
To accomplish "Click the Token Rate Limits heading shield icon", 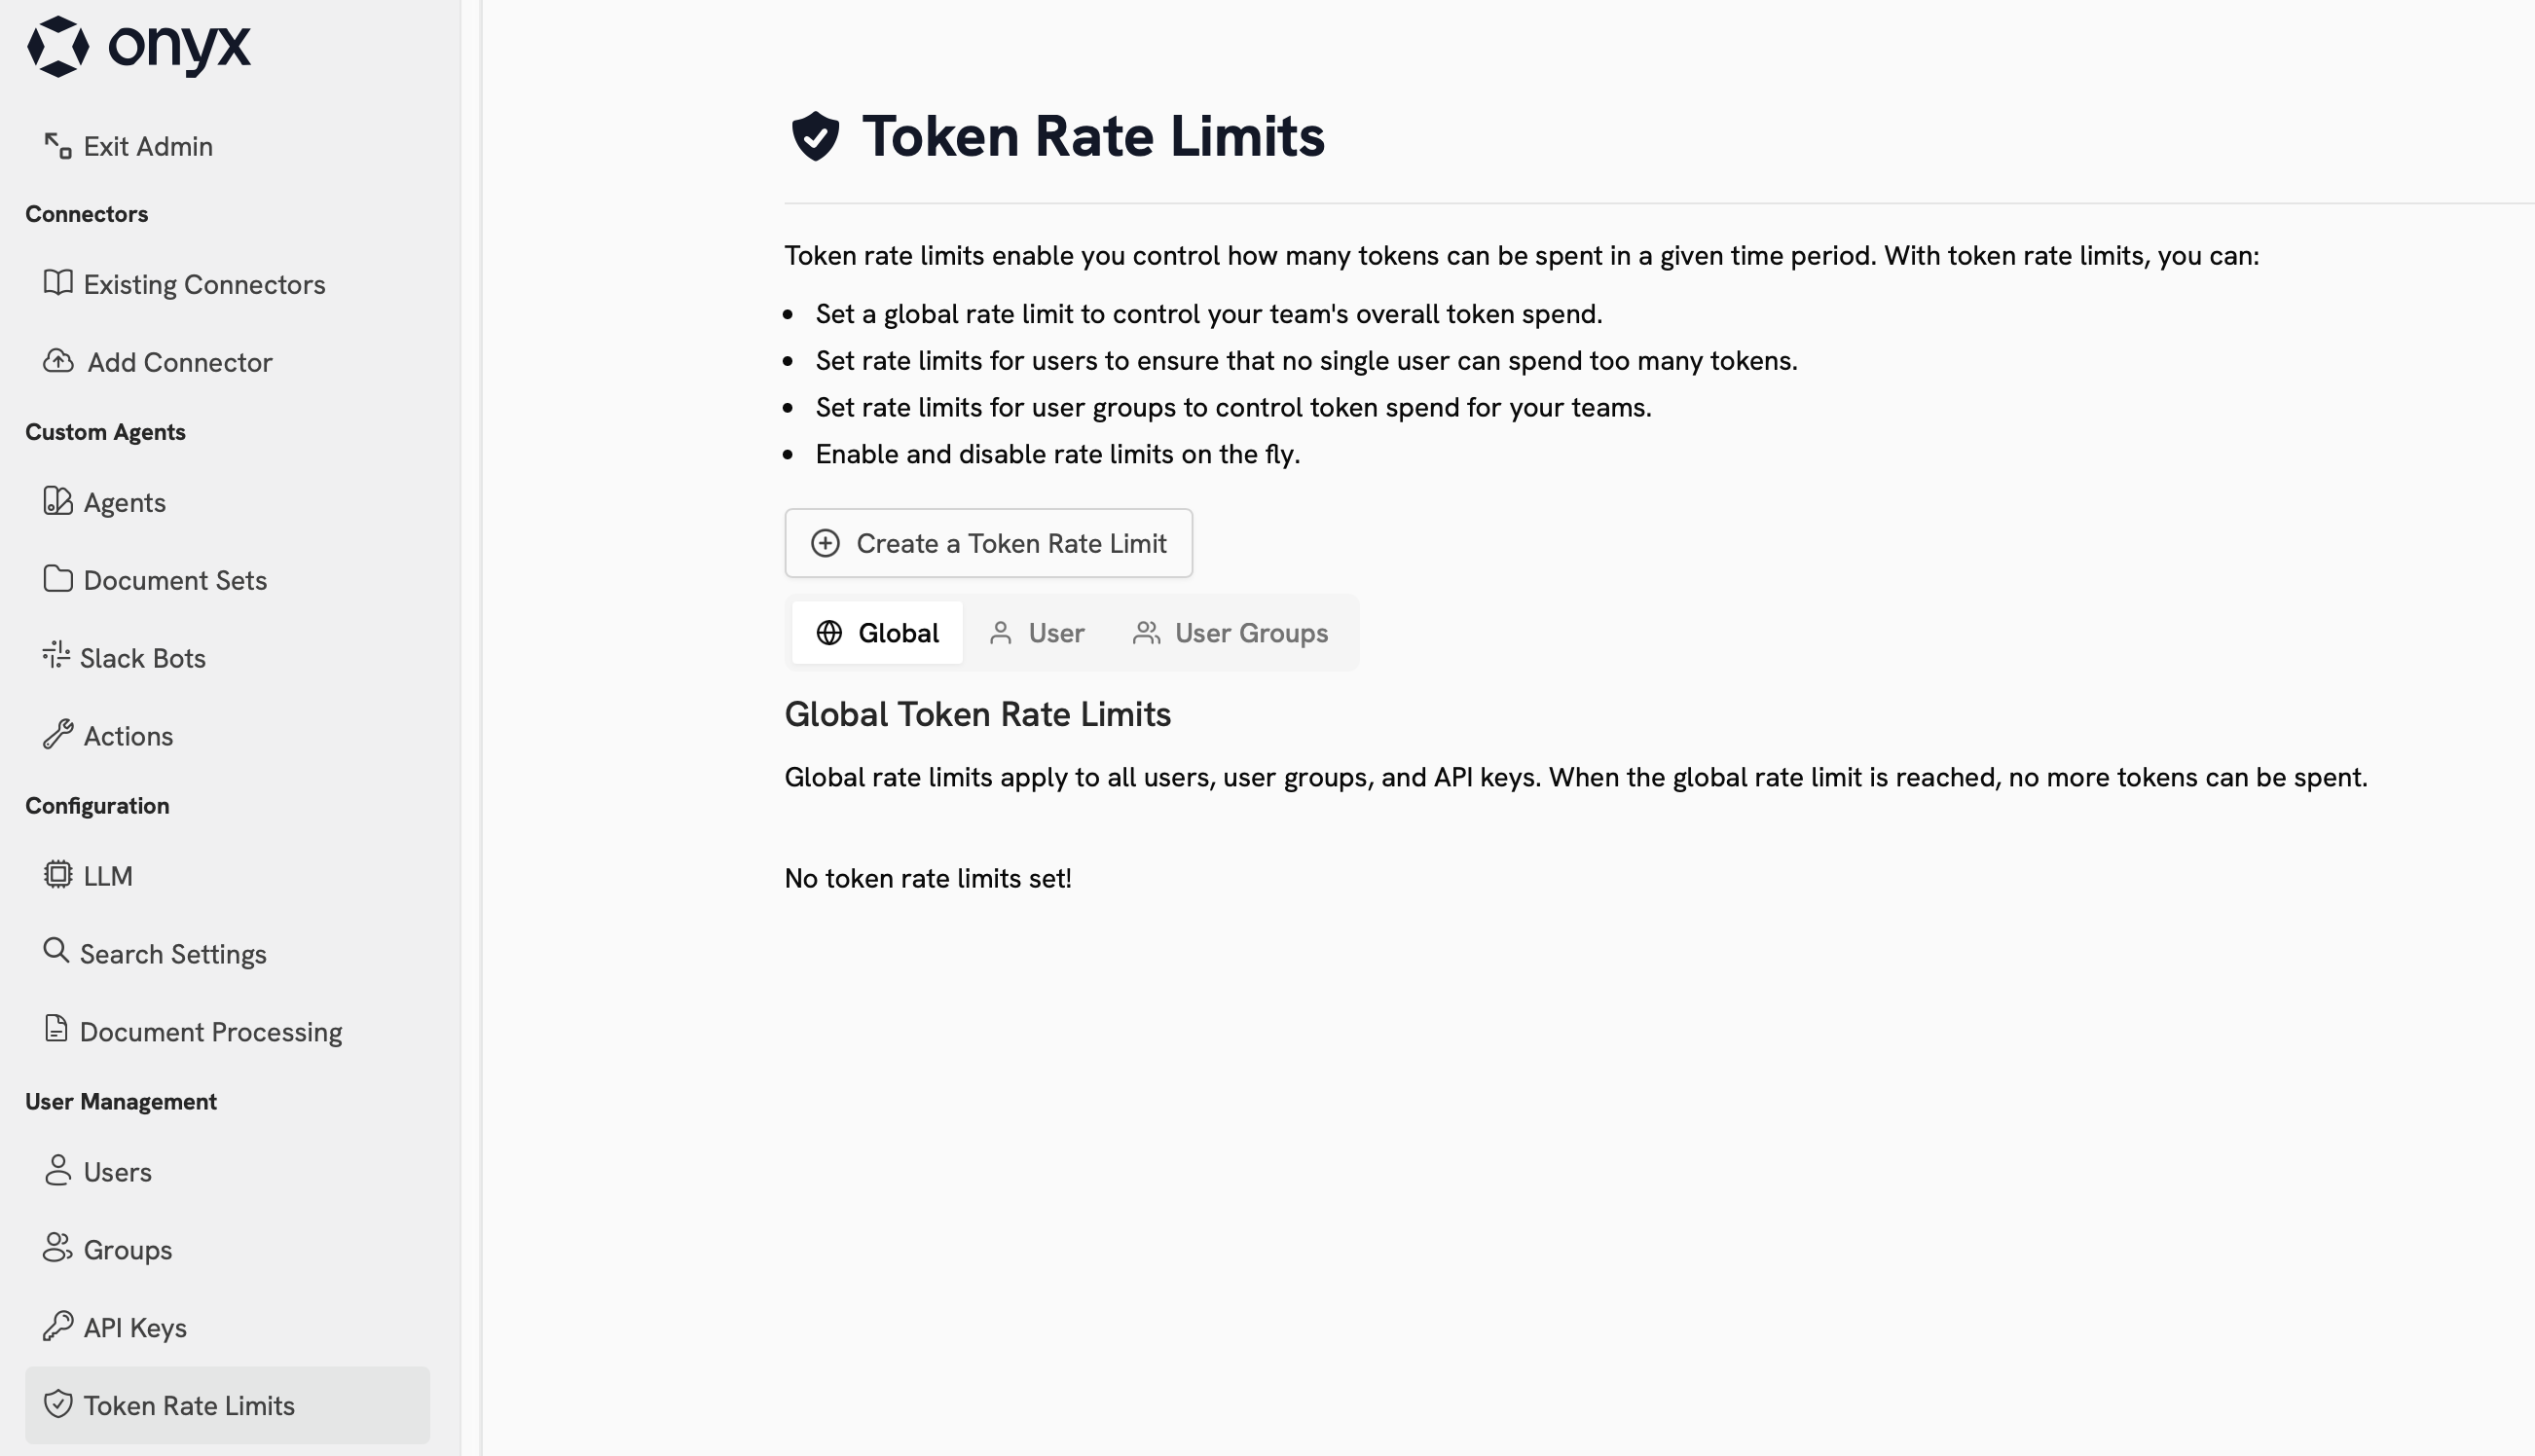I will click(x=815, y=136).
